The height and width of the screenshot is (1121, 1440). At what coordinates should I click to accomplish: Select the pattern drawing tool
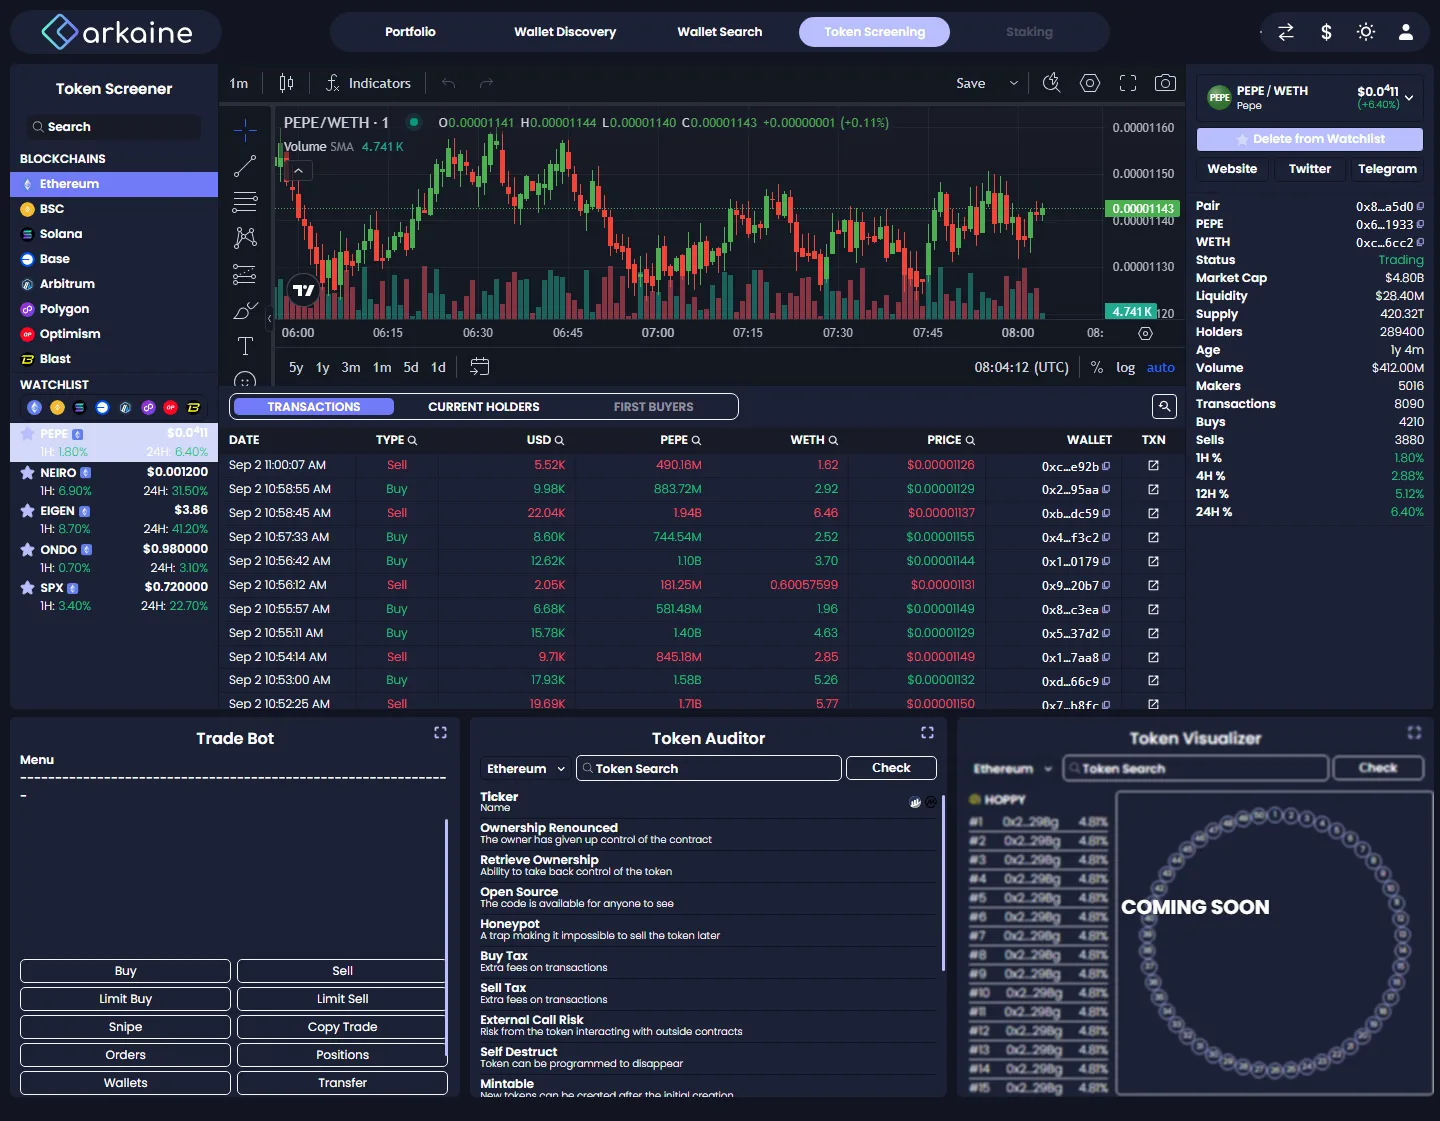point(245,238)
